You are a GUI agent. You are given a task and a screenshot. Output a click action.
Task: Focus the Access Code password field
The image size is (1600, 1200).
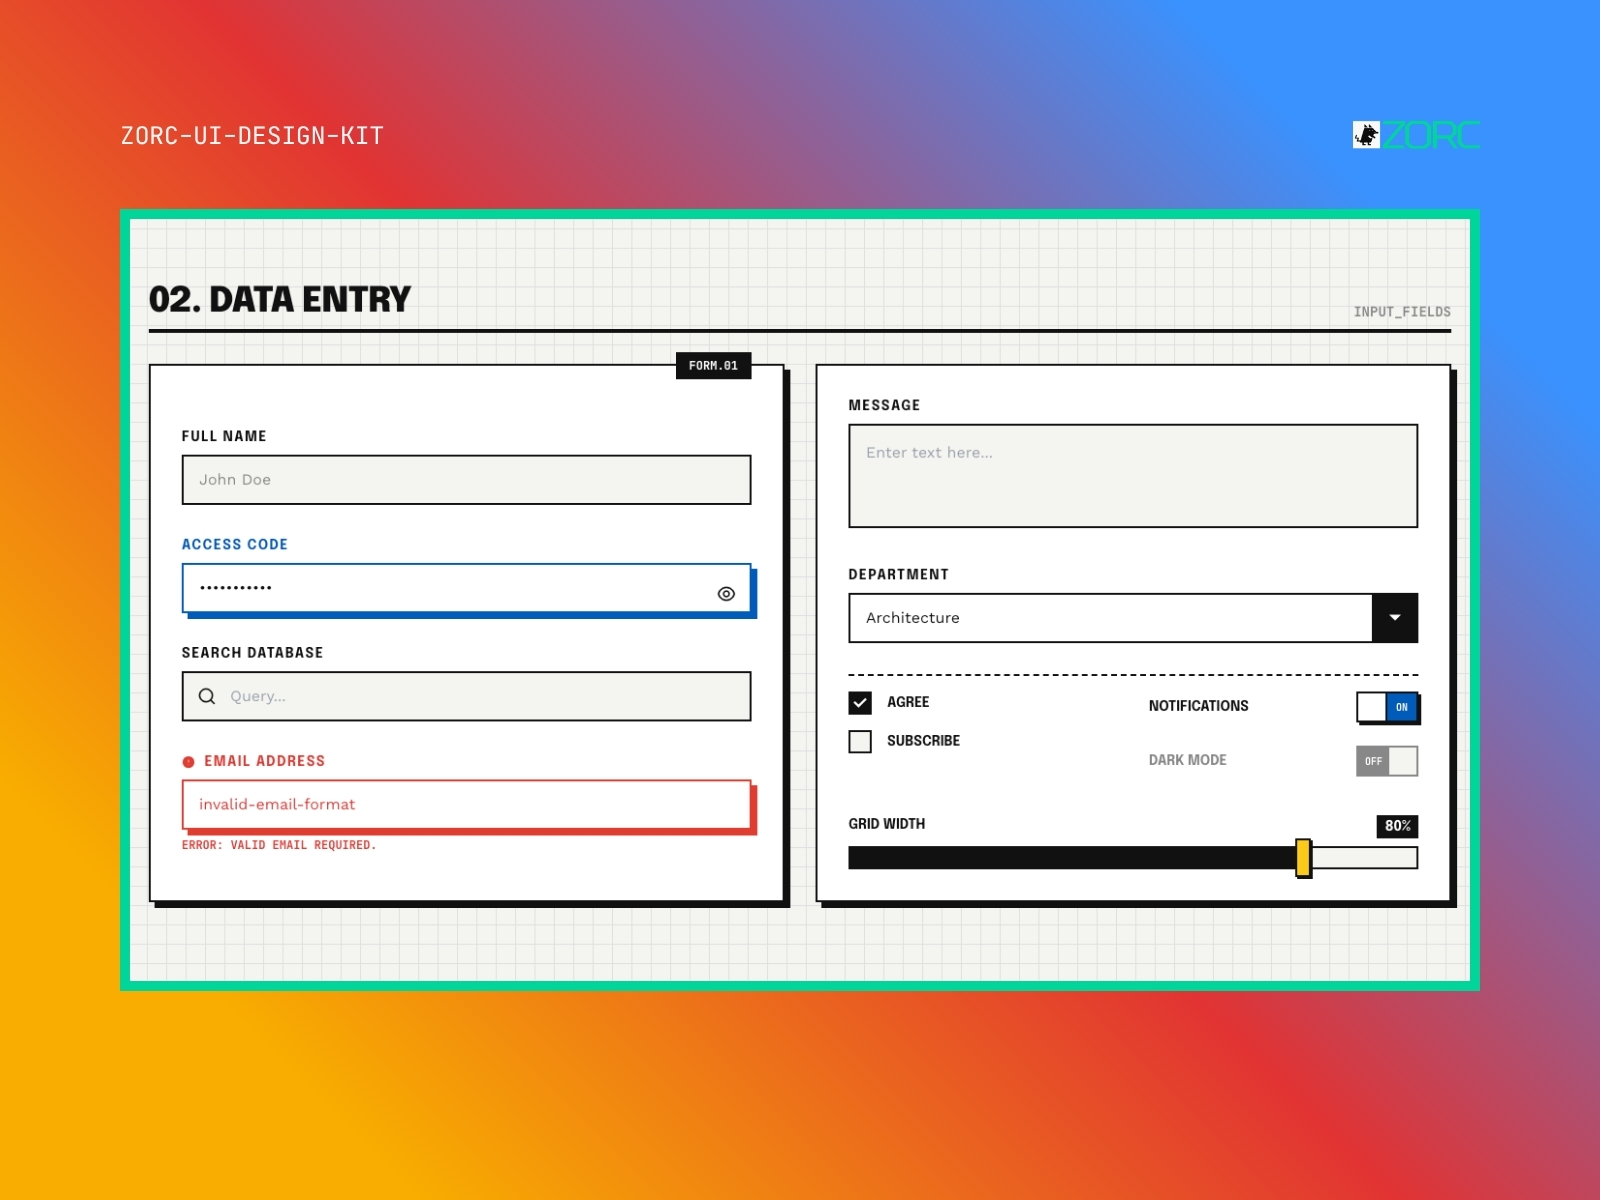point(466,588)
